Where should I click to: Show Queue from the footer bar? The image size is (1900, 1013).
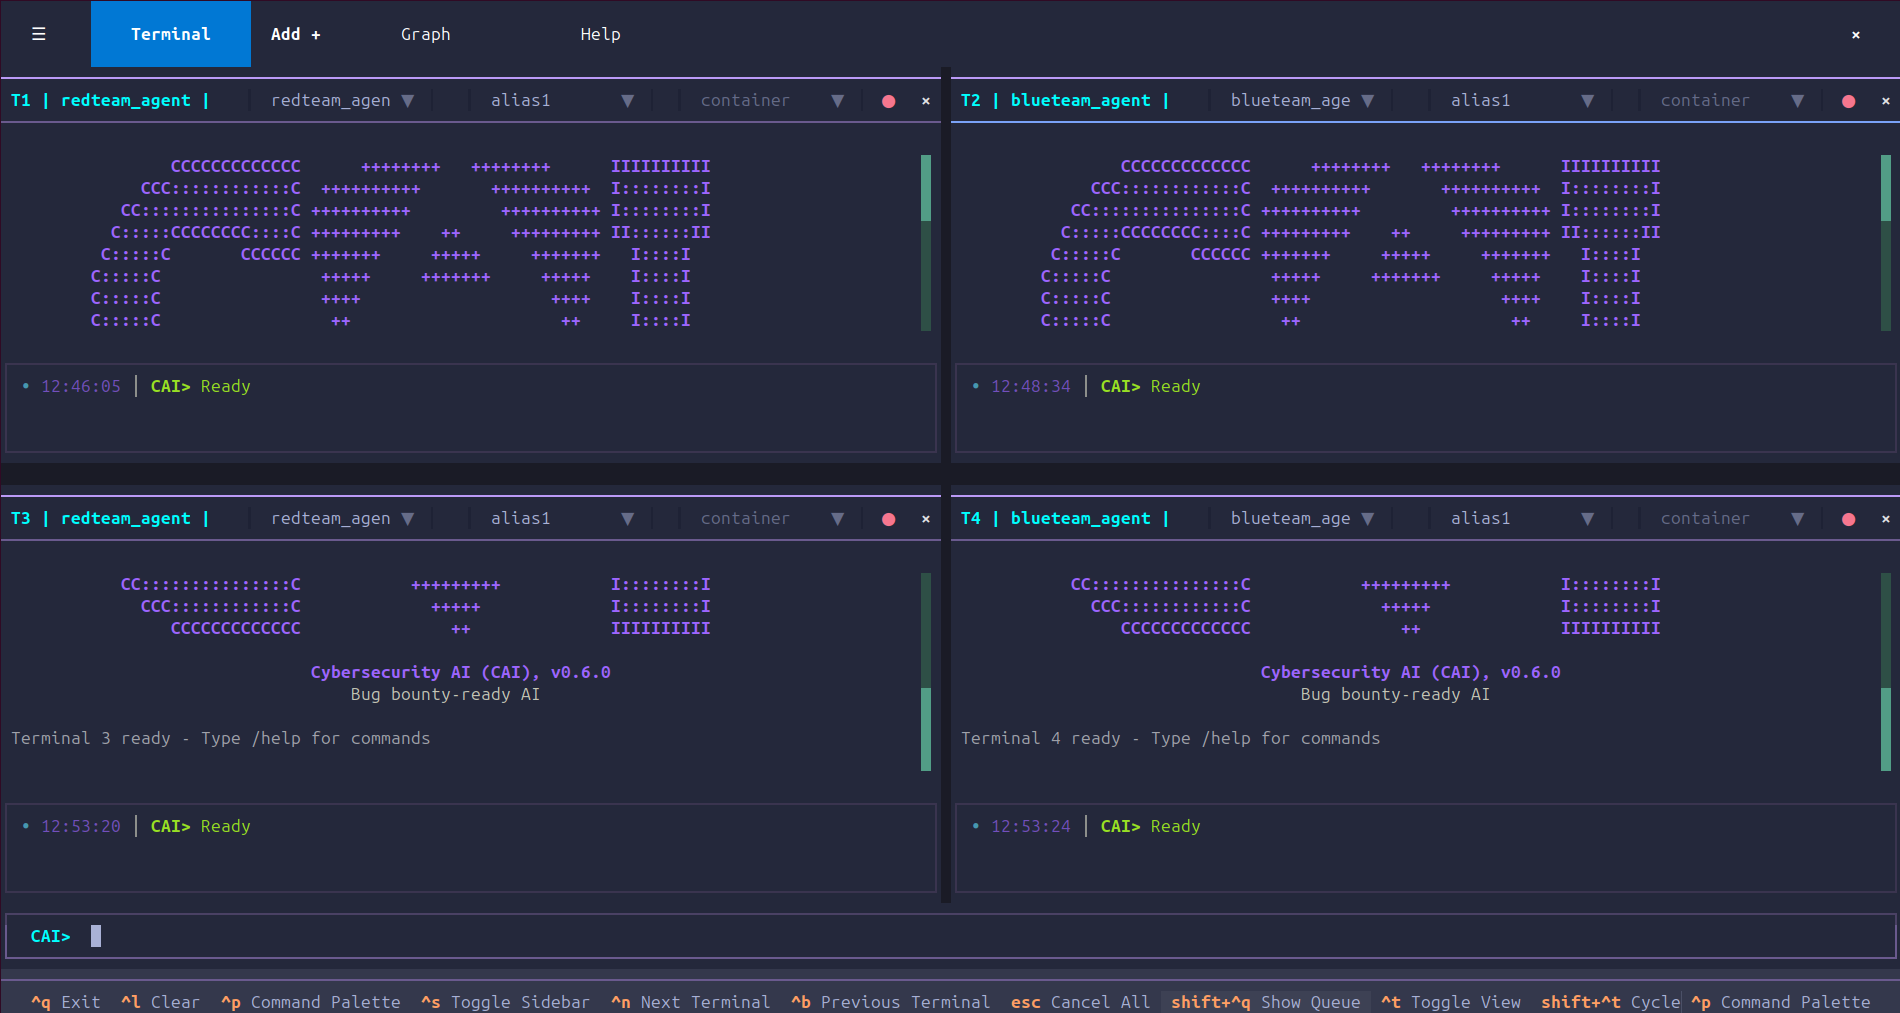(1265, 1001)
